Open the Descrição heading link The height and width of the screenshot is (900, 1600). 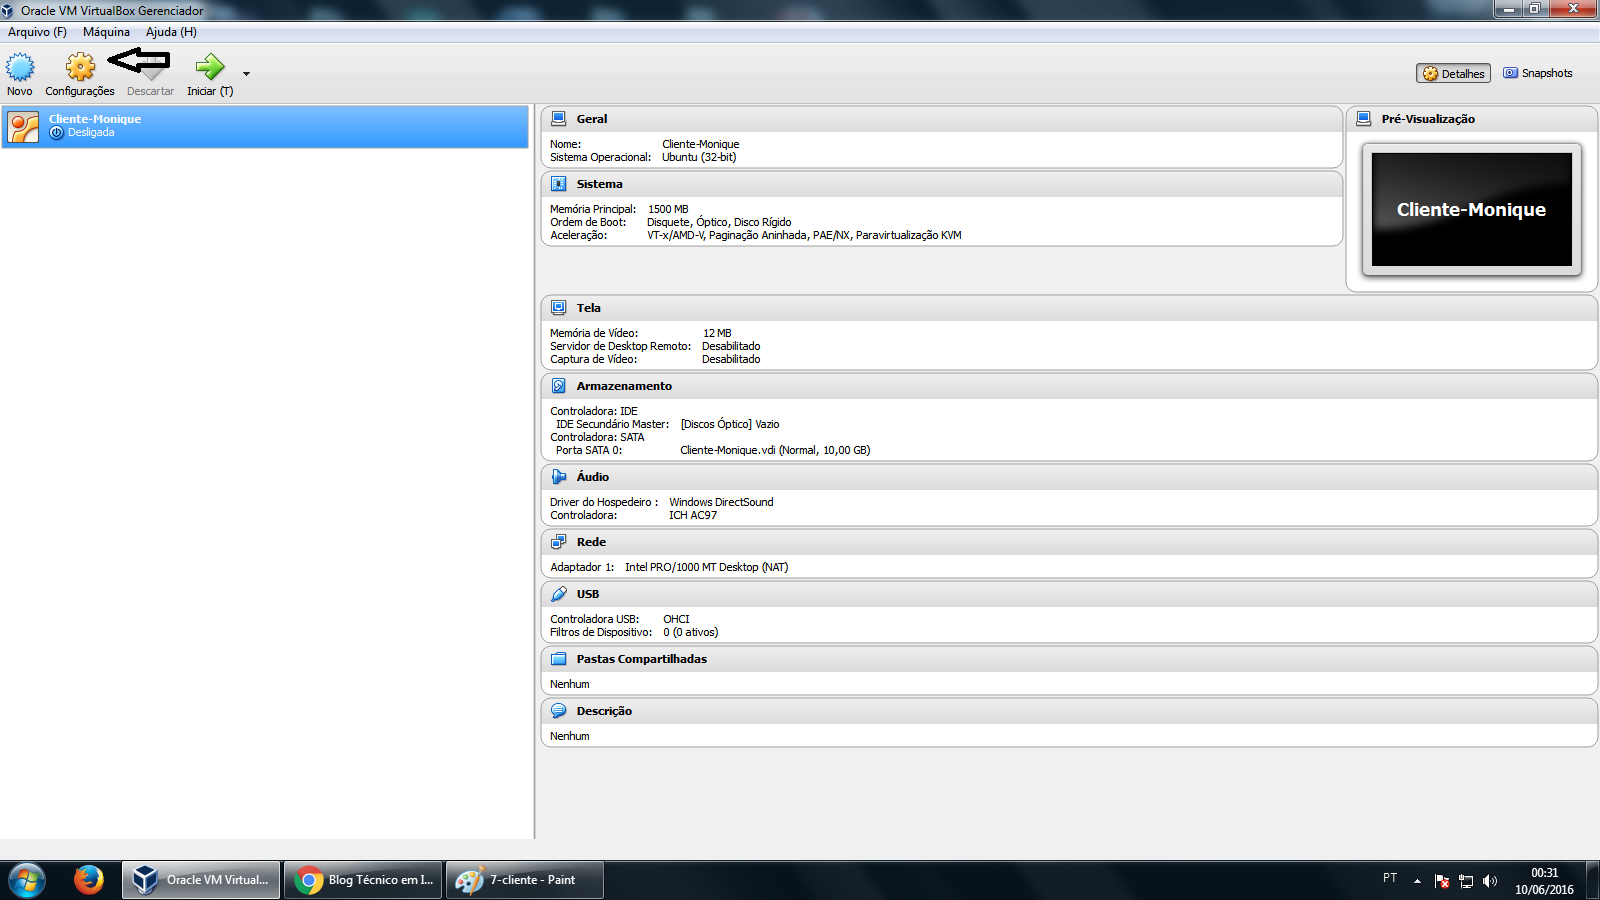(x=604, y=711)
